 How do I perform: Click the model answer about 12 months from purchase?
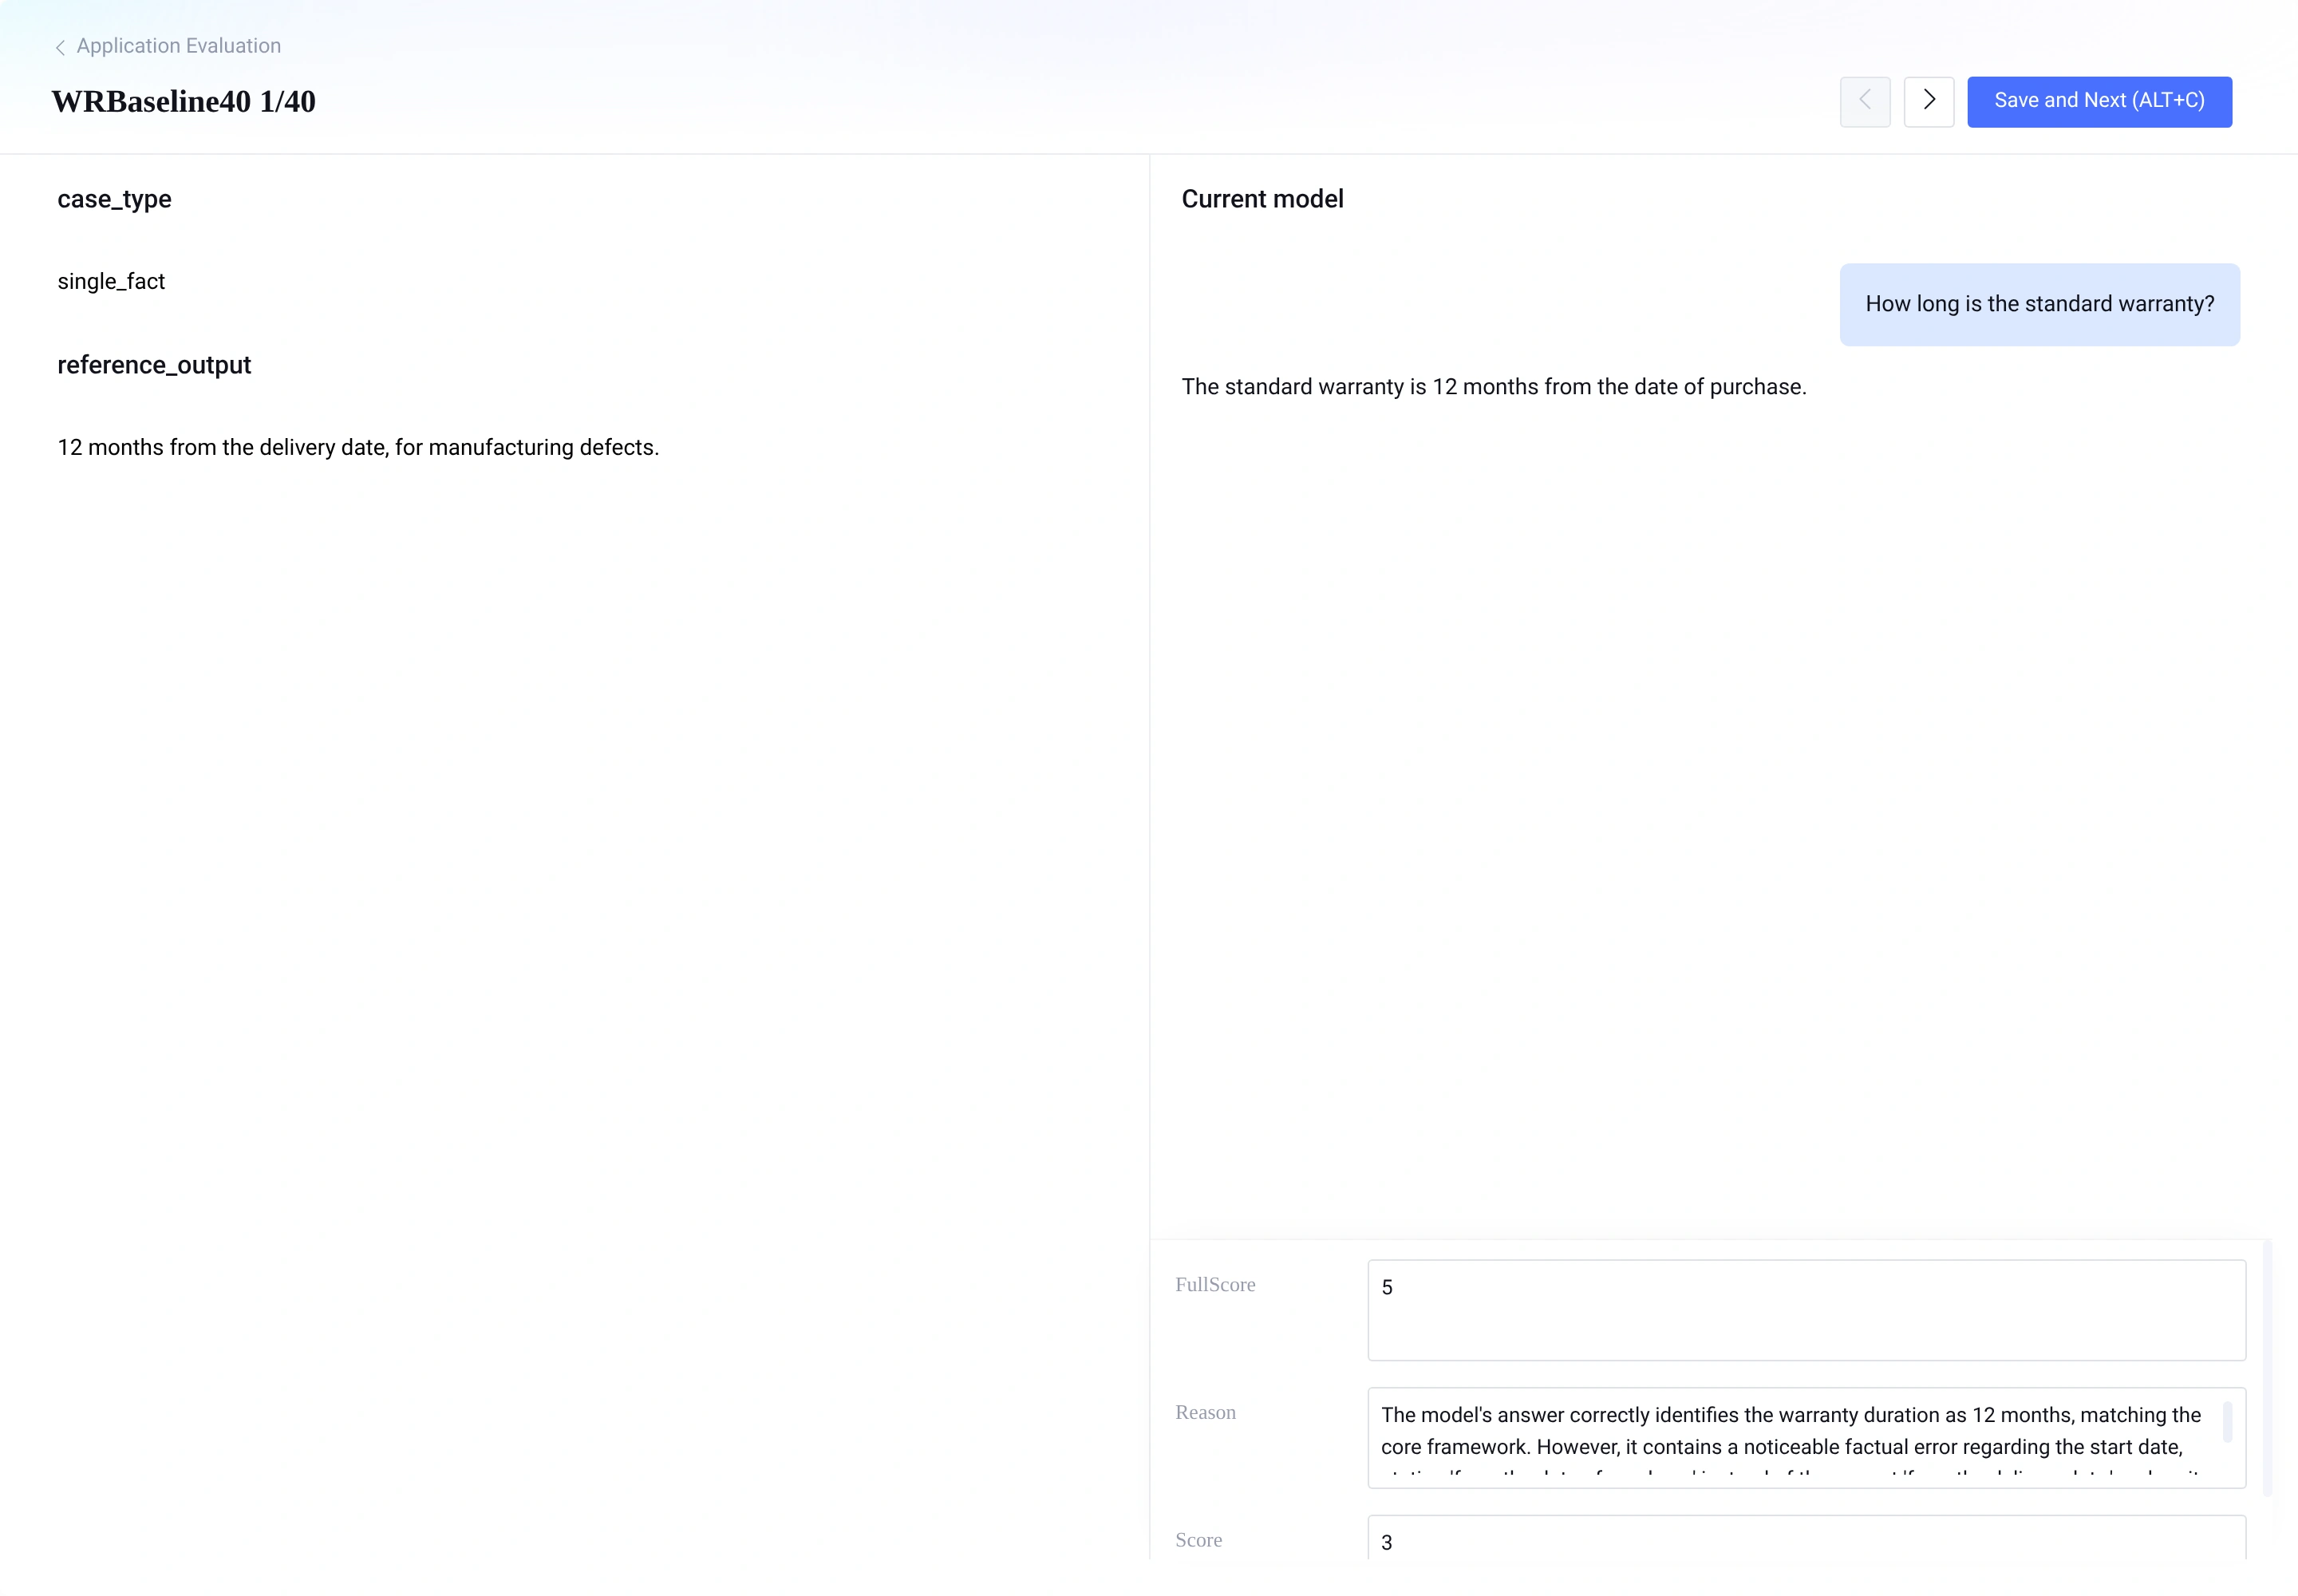pos(1494,387)
